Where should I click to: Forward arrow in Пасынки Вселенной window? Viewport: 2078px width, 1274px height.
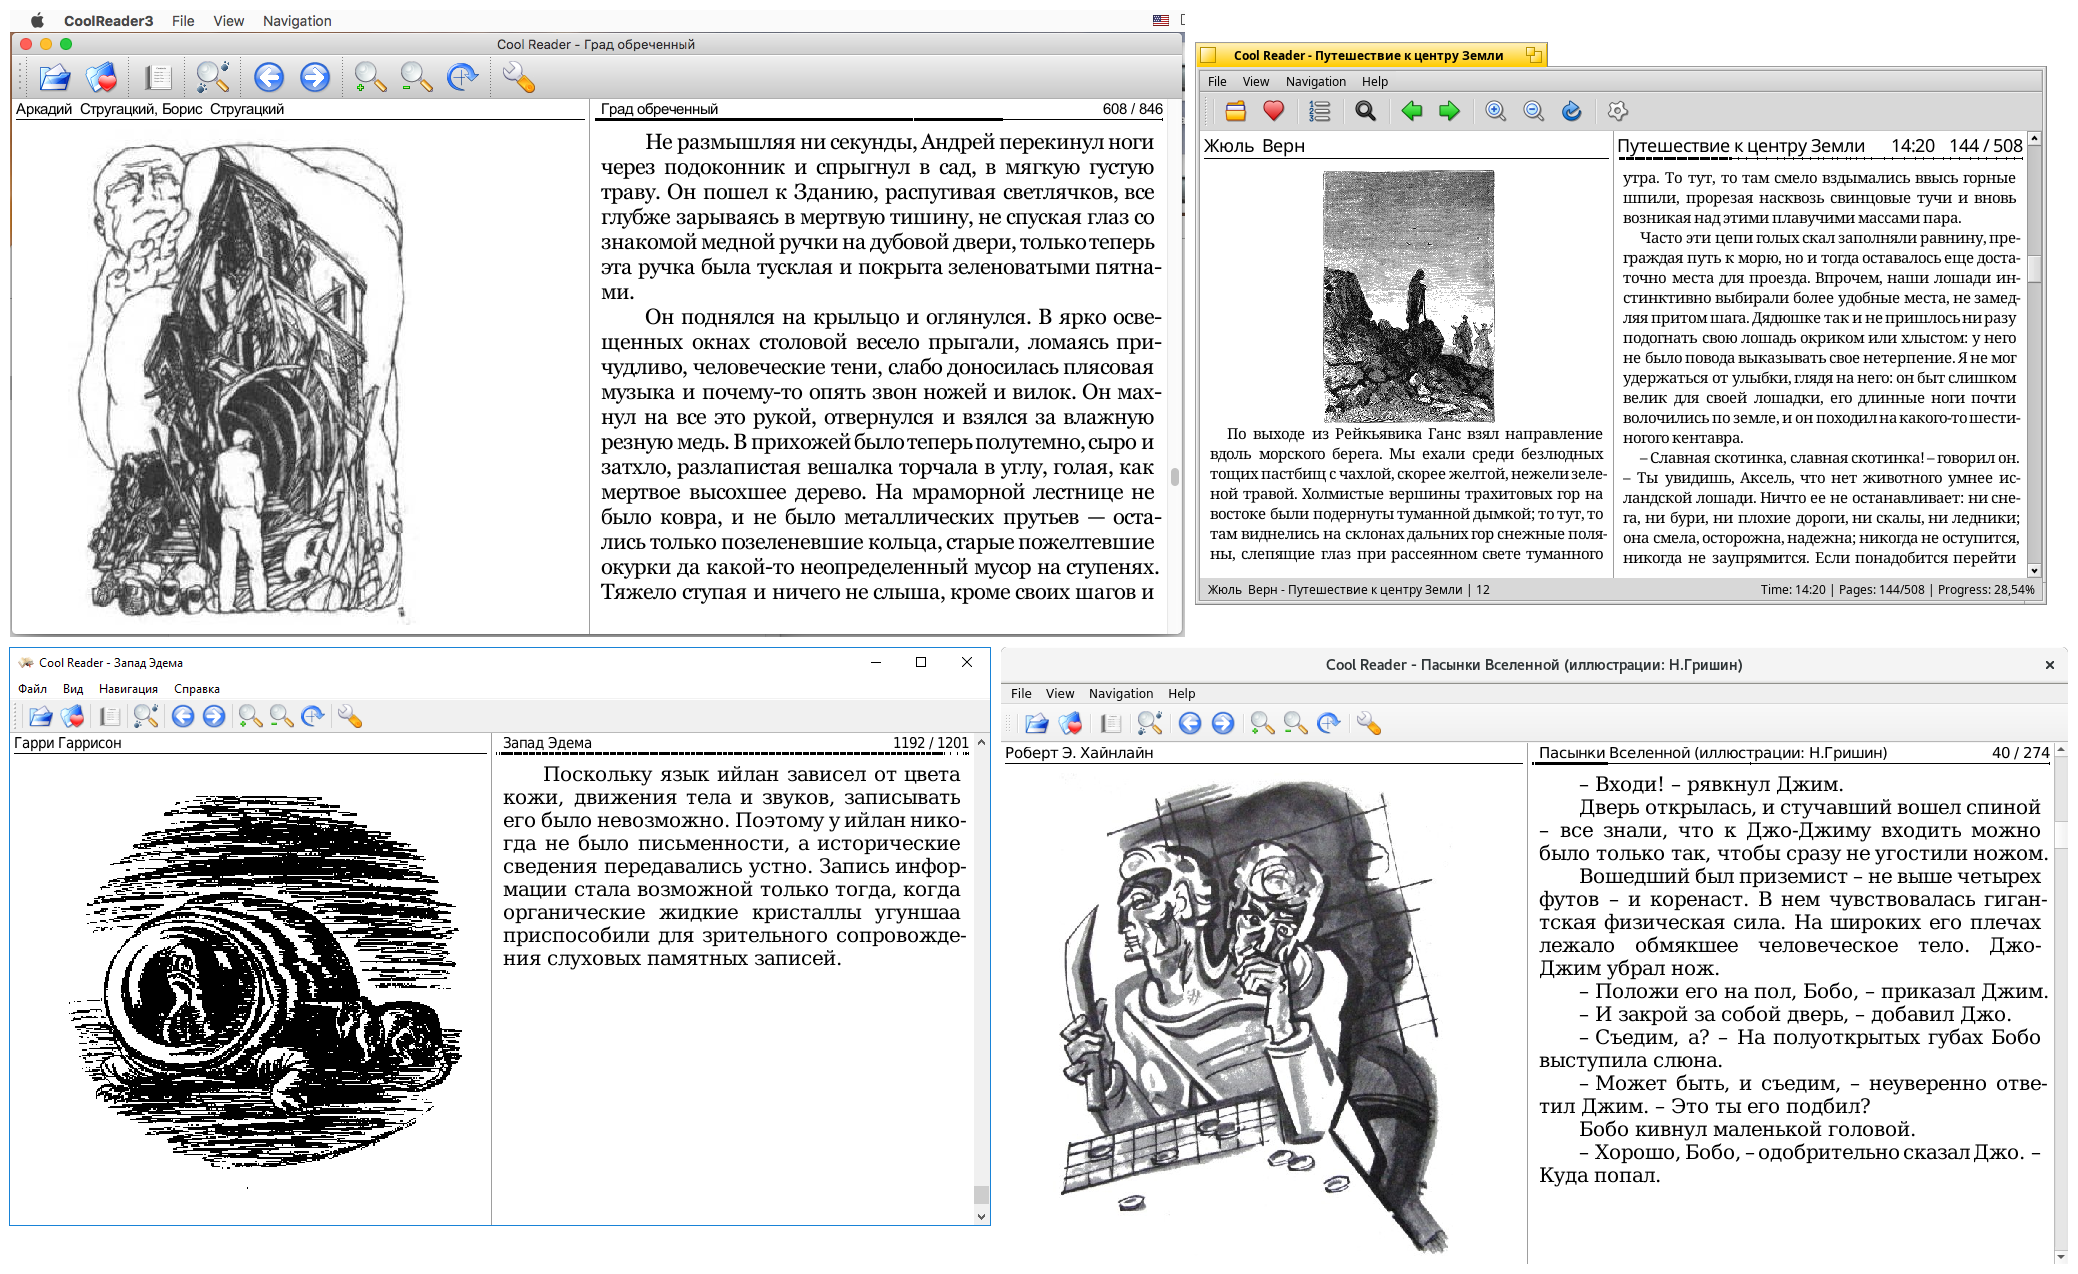(1223, 723)
